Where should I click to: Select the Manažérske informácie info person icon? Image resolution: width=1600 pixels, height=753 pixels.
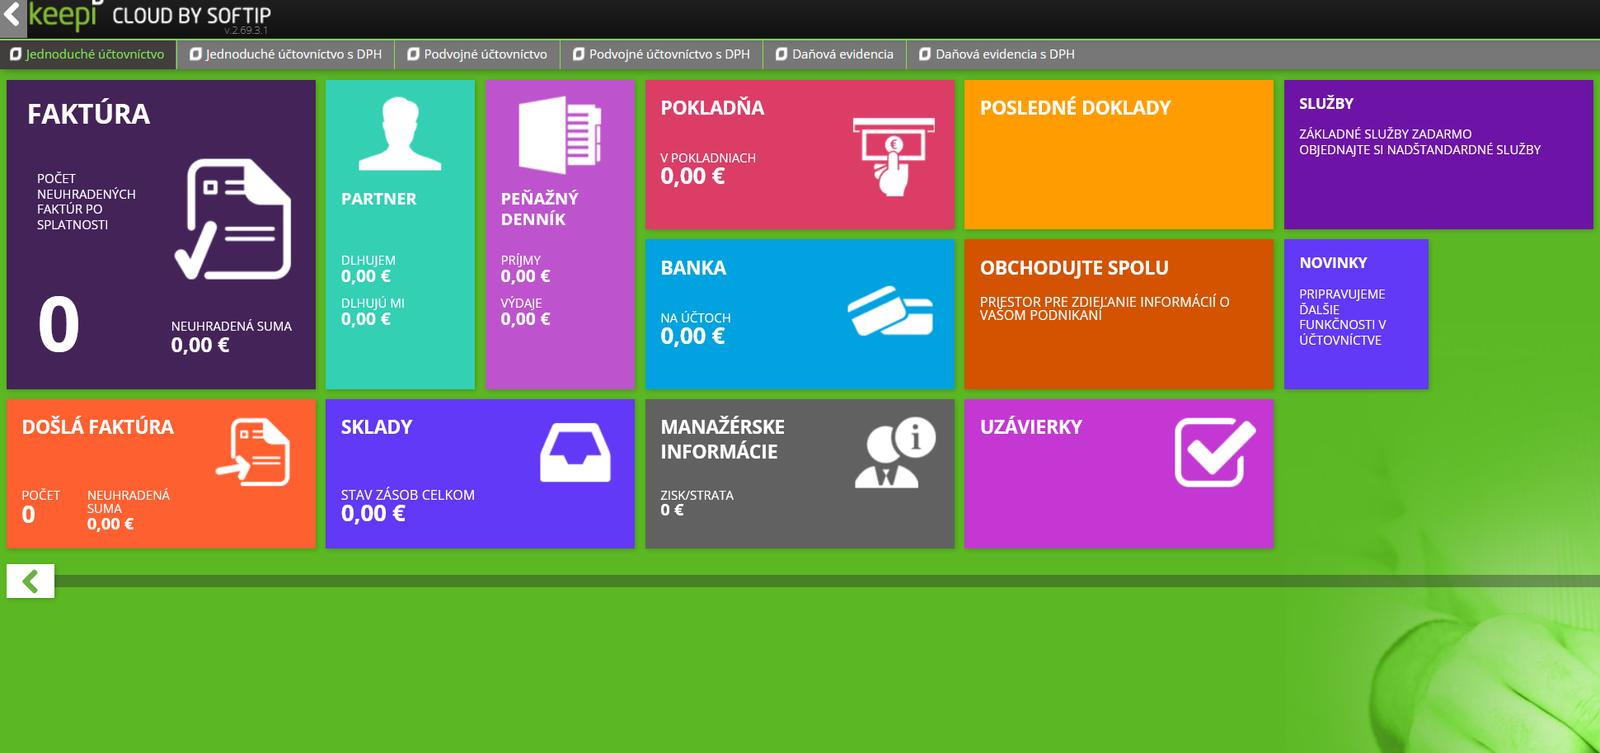click(x=894, y=453)
